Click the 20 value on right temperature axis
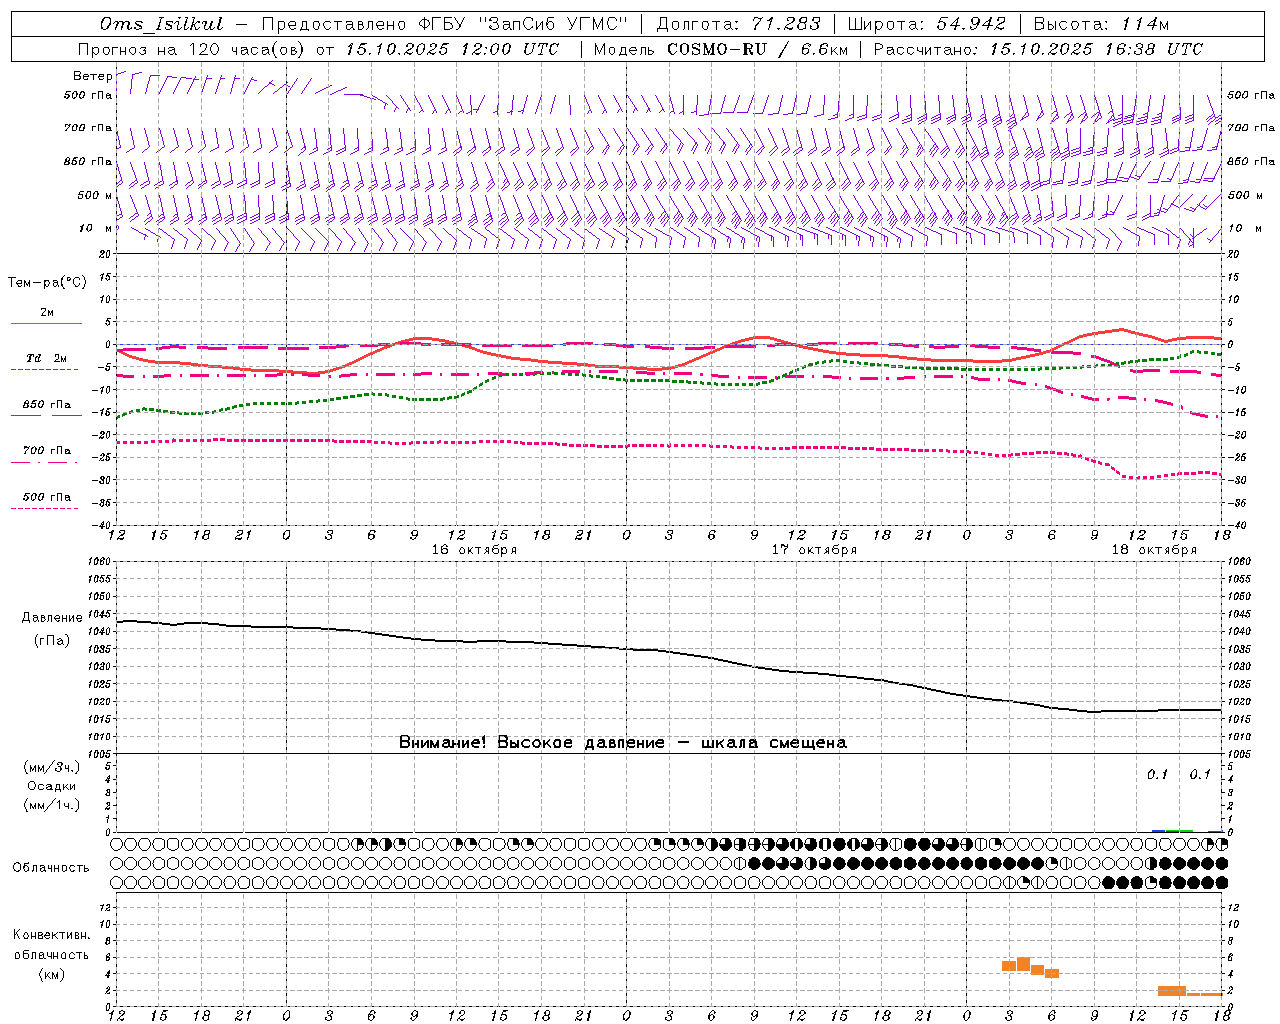Viewport: 1280px width, 1024px height. (1234, 254)
